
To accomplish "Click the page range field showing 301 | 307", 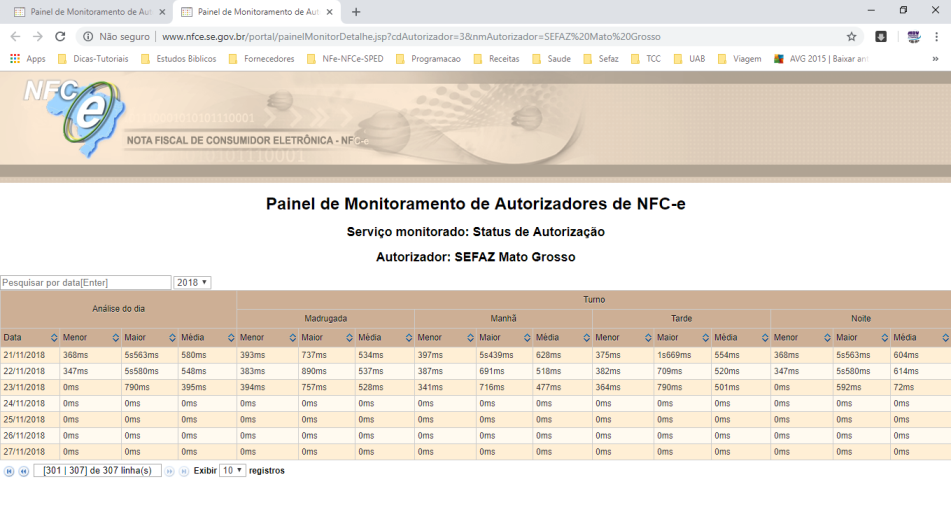I will pyautogui.click(x=97, y=471).
